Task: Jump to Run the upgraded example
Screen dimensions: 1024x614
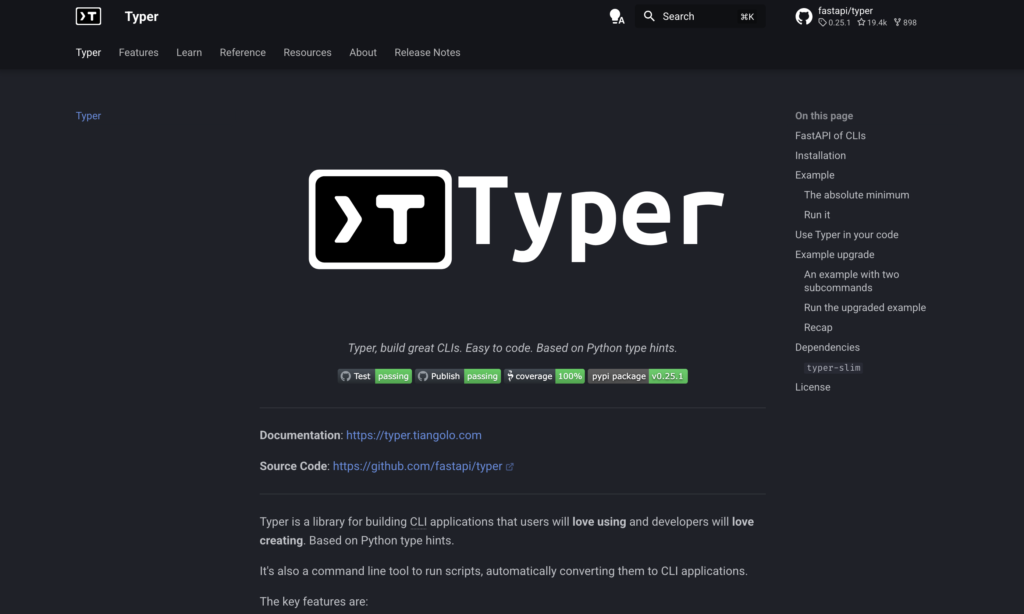Action: pyautogui.click(x=865, y=308)
